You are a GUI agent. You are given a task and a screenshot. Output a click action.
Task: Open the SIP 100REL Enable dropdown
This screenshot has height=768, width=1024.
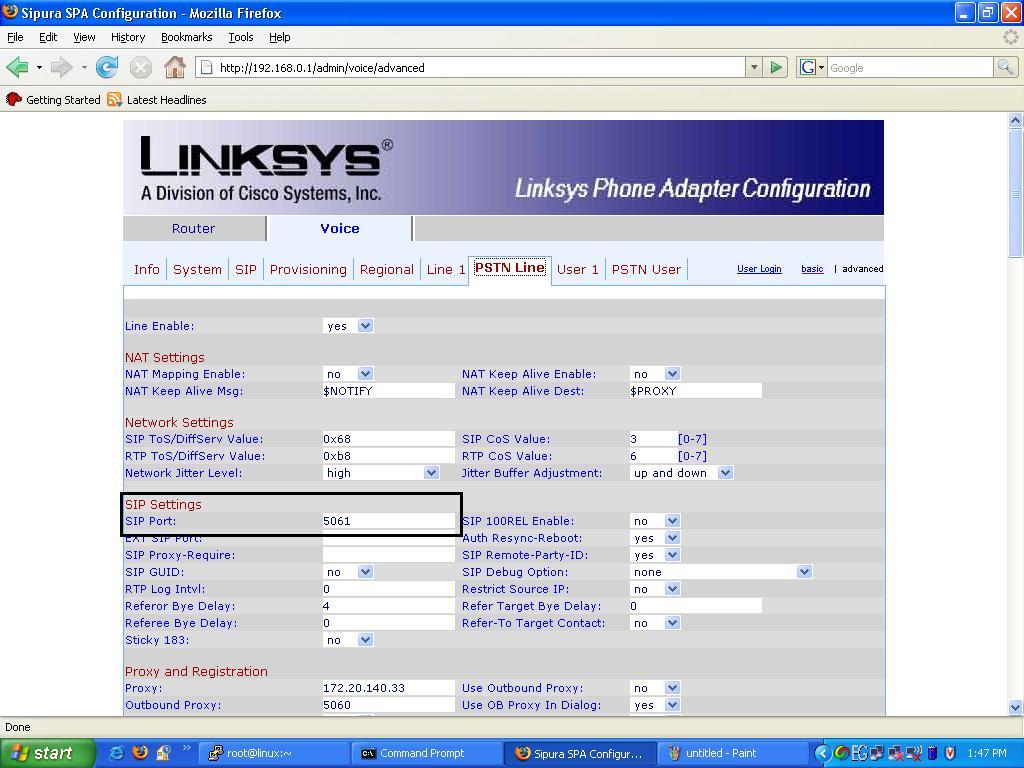[656, 521]
